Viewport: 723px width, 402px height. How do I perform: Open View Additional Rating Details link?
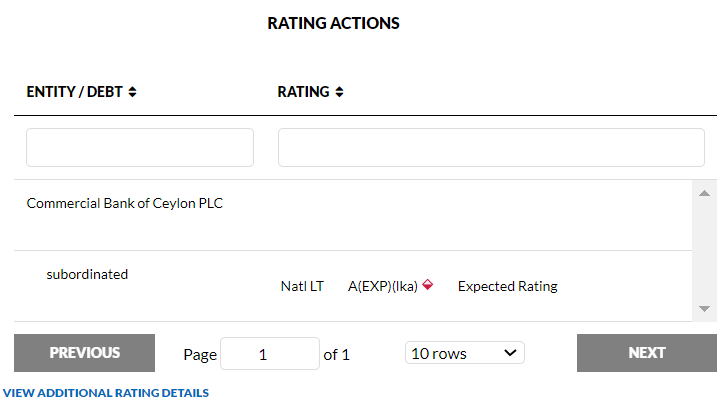tap(106, 393)
